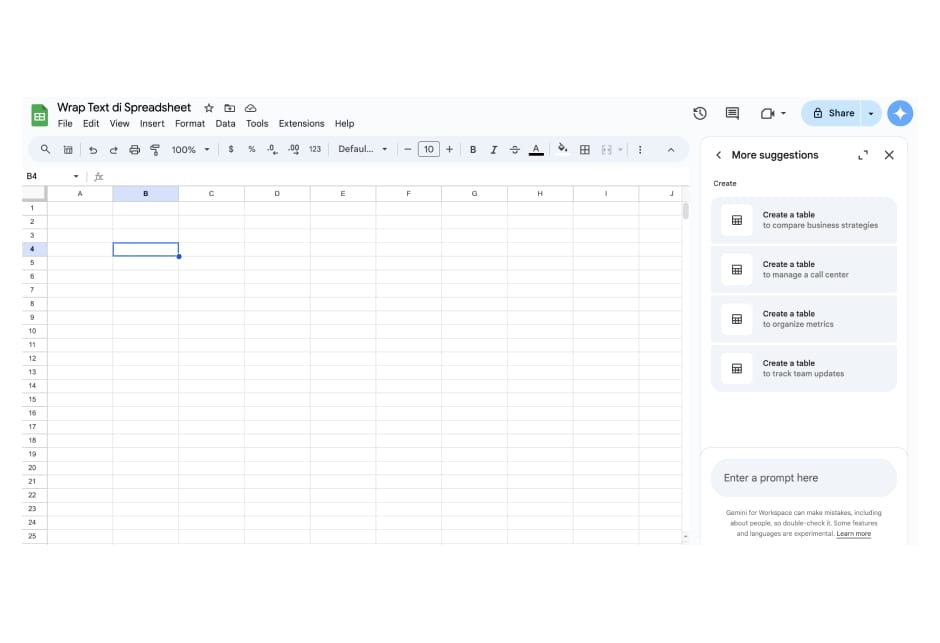Open the Learn more link

(854, 534)
